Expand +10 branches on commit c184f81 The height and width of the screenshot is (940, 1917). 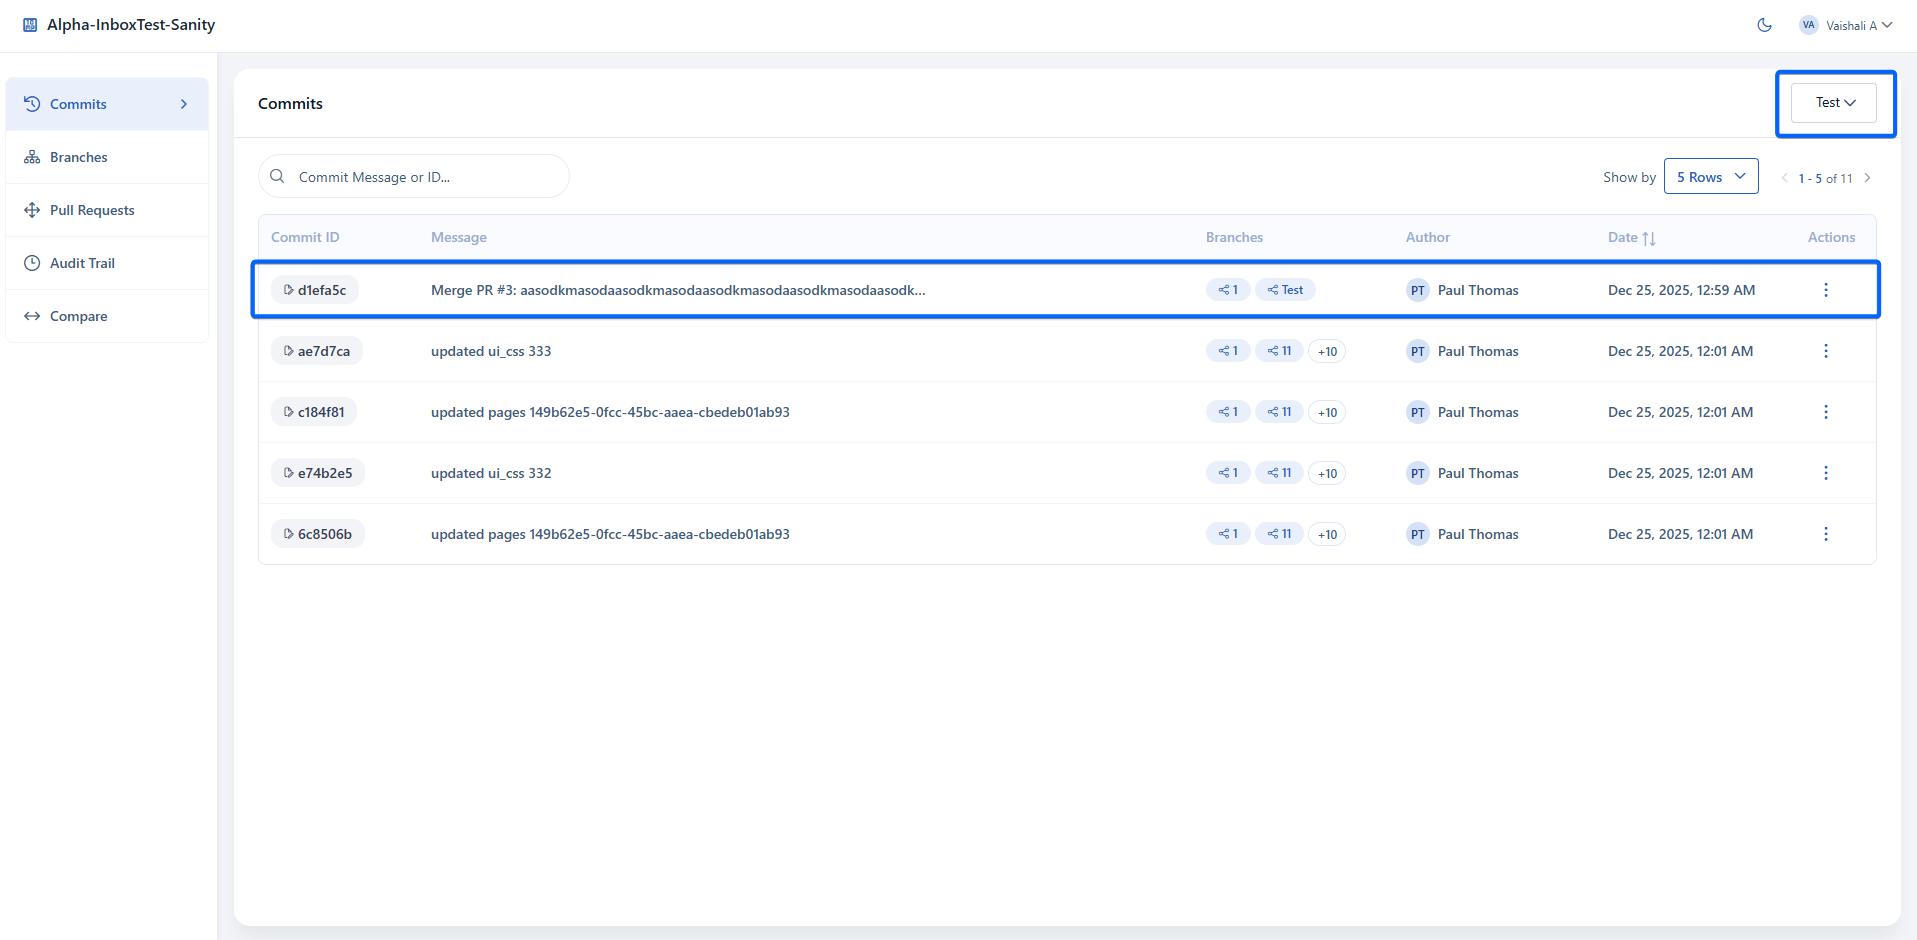click(x=1327, y=412)
